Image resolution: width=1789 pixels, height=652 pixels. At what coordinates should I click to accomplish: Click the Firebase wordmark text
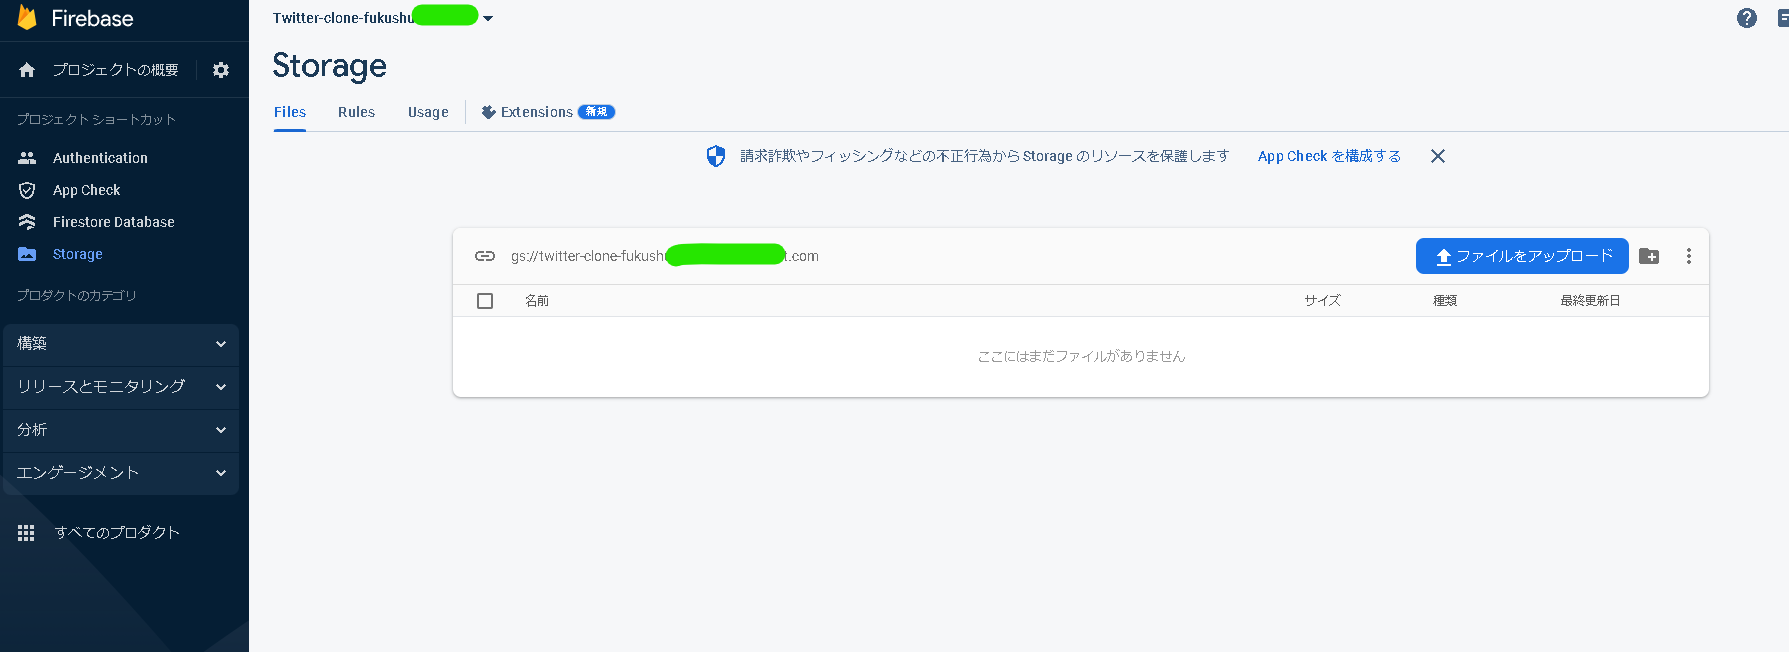pos(92,18)
